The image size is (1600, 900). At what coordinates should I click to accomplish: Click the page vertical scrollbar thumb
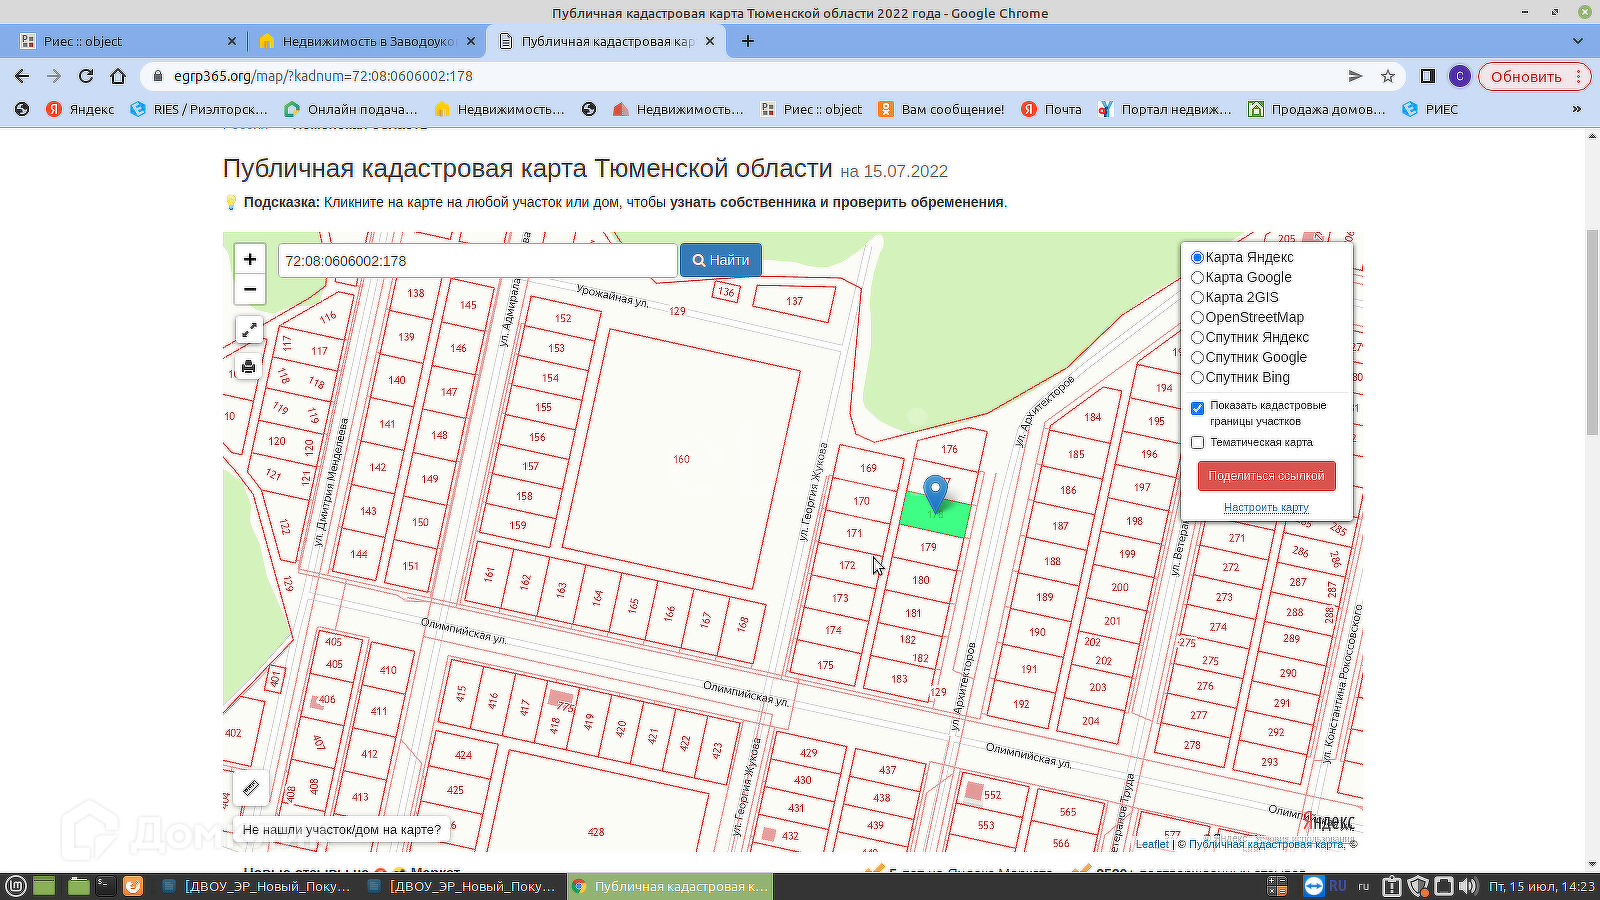(x=1592, y=333)
